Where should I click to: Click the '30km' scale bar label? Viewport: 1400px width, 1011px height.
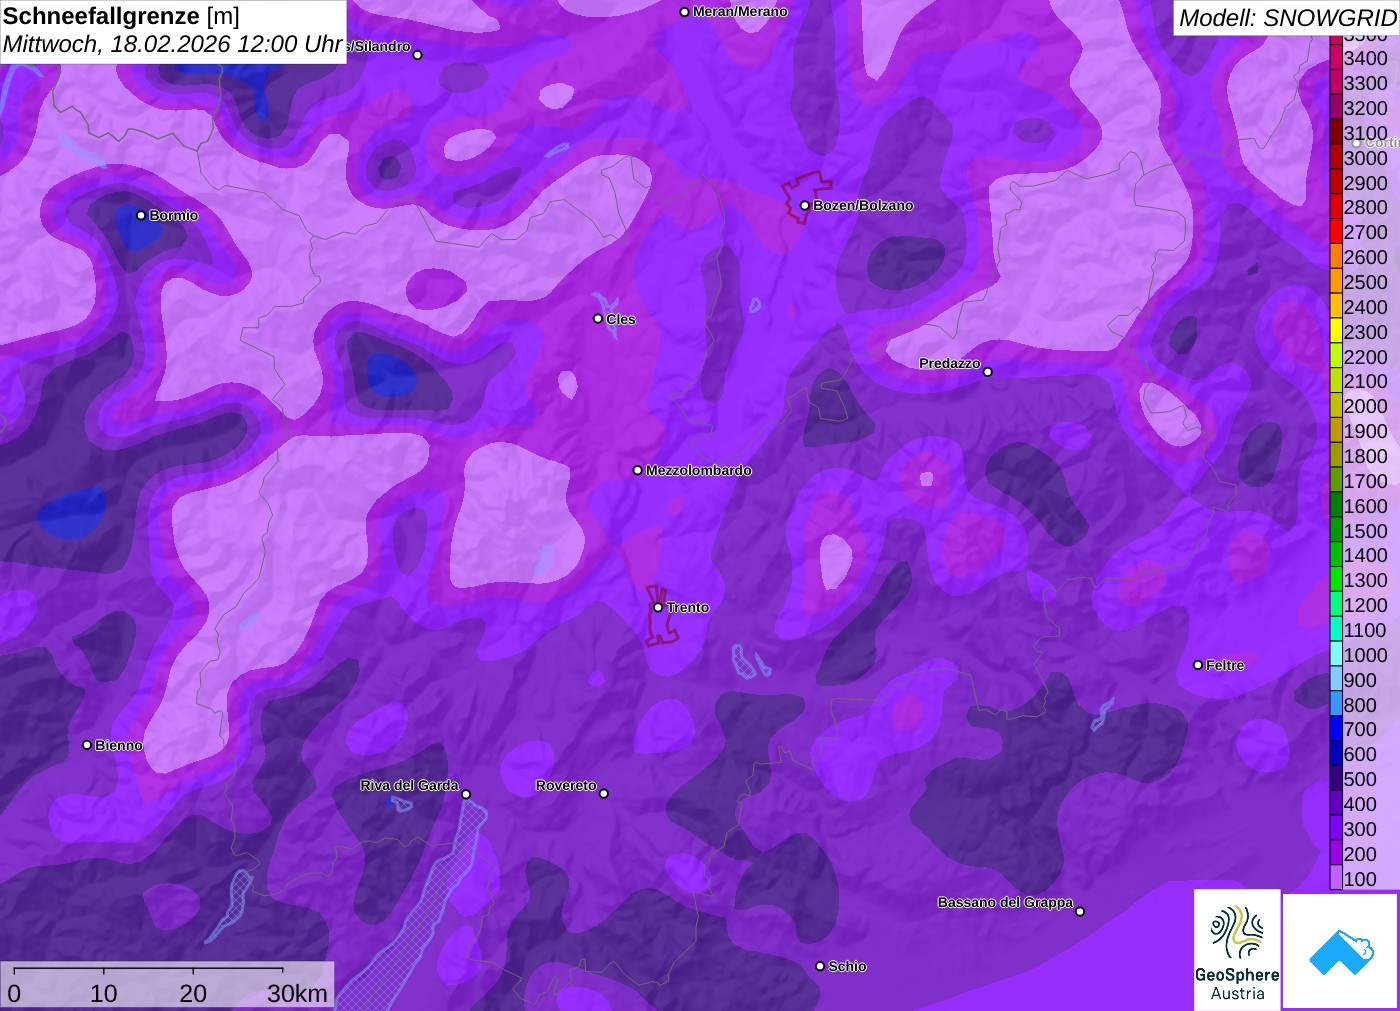click(297, 993)
